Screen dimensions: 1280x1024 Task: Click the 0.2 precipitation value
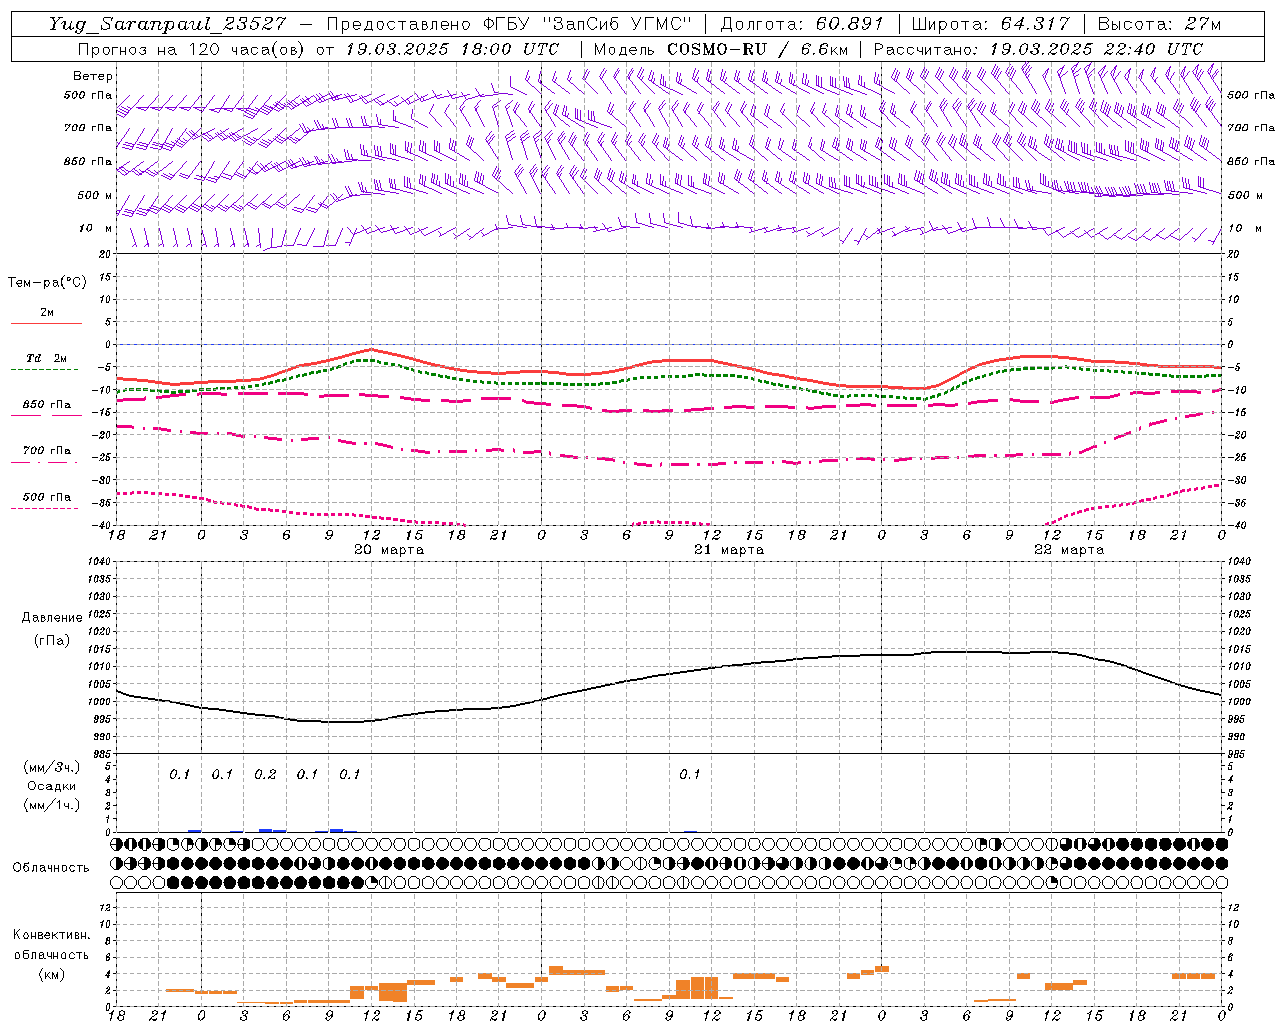(265, 775)
